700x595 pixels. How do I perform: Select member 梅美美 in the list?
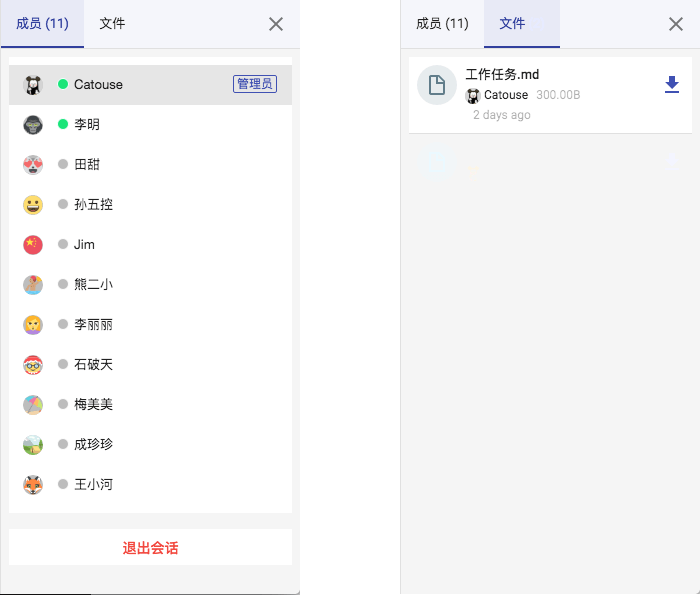(x=93, y=405)
